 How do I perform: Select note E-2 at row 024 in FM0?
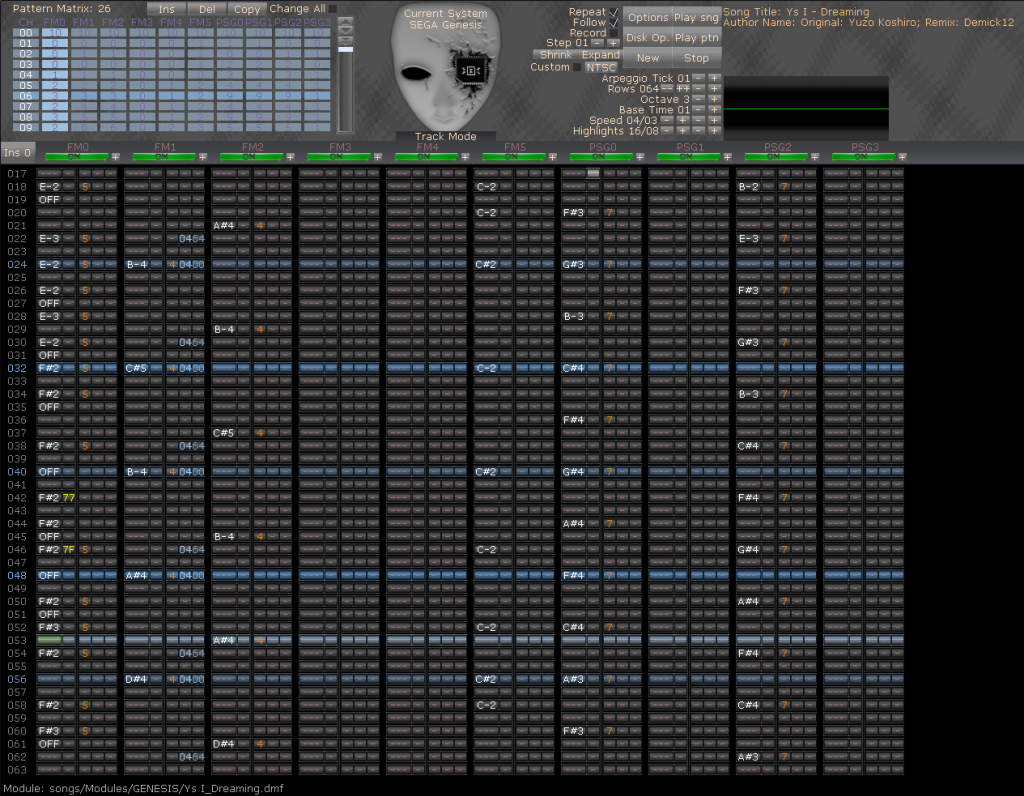click(x=49, y=264)
